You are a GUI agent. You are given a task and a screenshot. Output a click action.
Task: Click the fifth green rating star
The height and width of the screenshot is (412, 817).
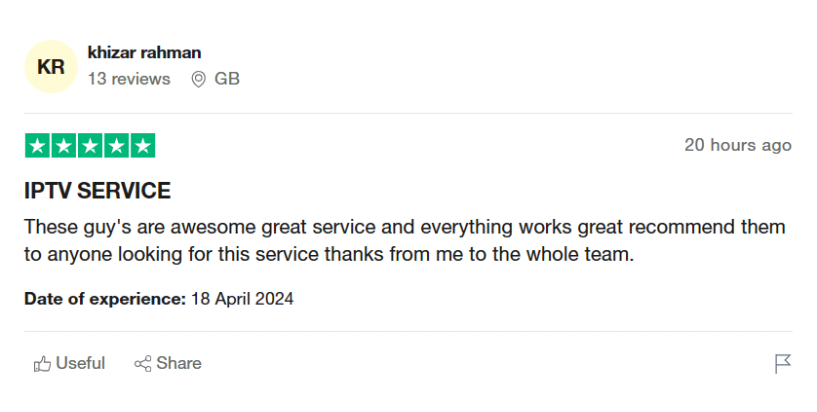click(143, 146)
